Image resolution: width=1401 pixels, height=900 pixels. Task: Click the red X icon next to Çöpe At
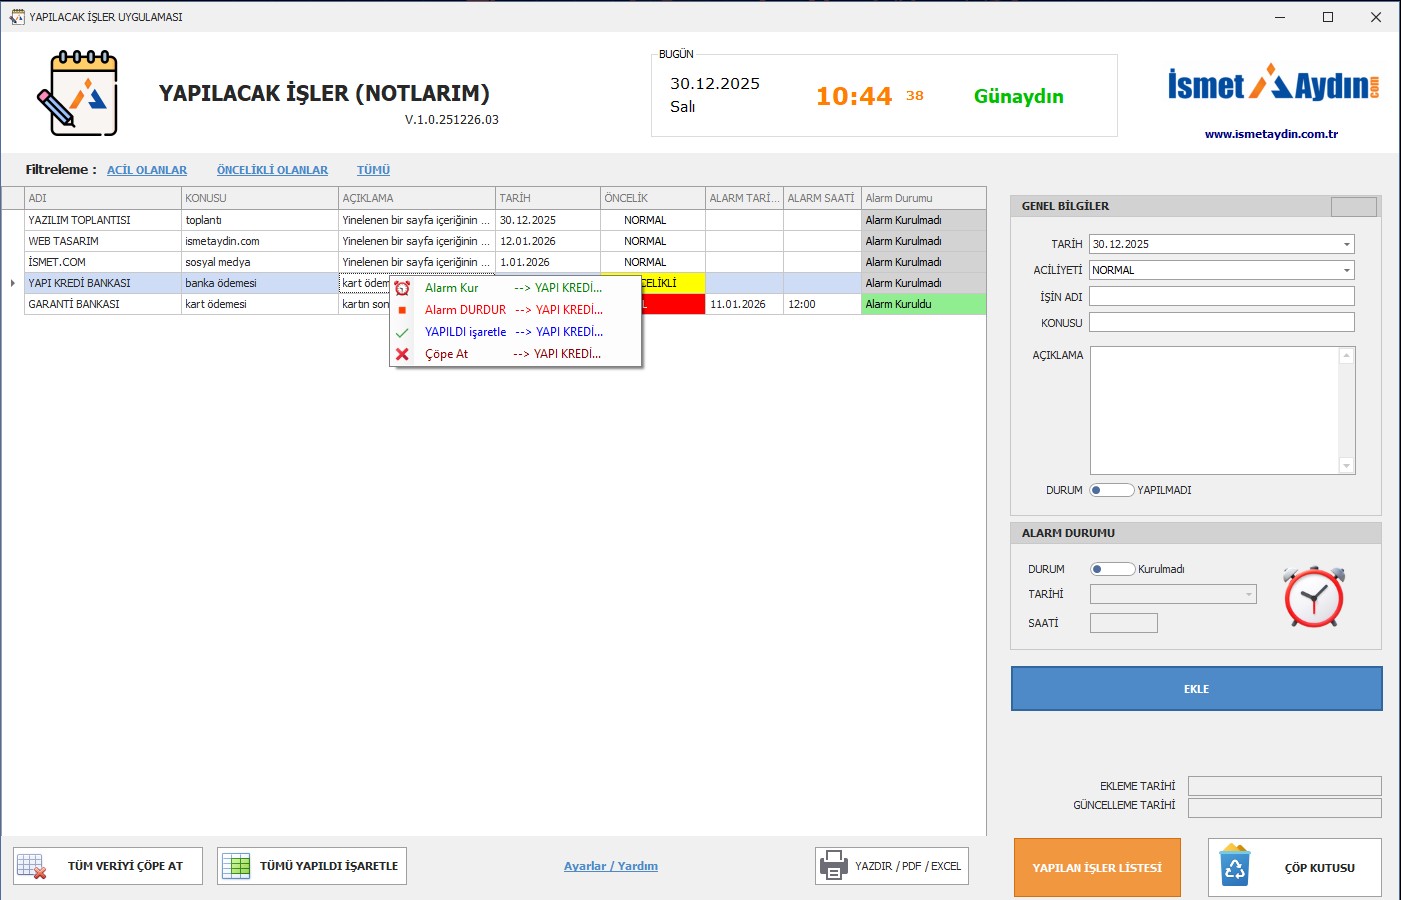pyautogui.click(x=402, y=354)
